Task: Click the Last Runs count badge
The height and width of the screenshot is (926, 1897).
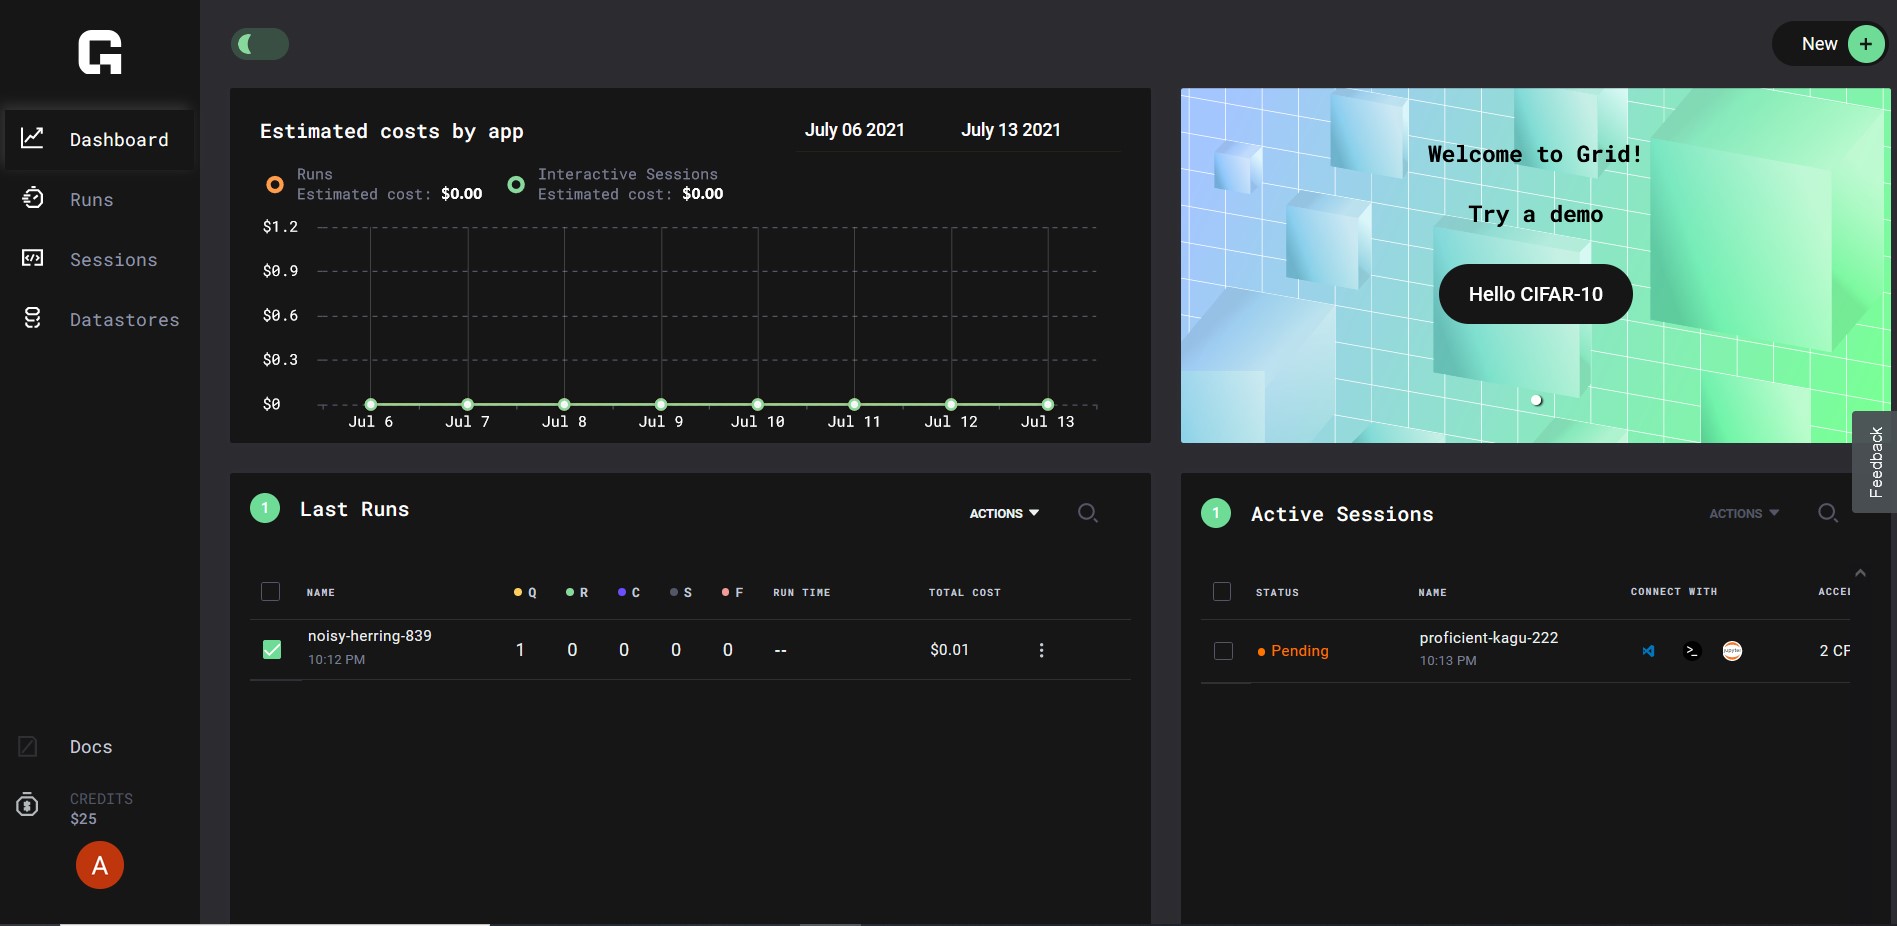Action: pos(265,508)
